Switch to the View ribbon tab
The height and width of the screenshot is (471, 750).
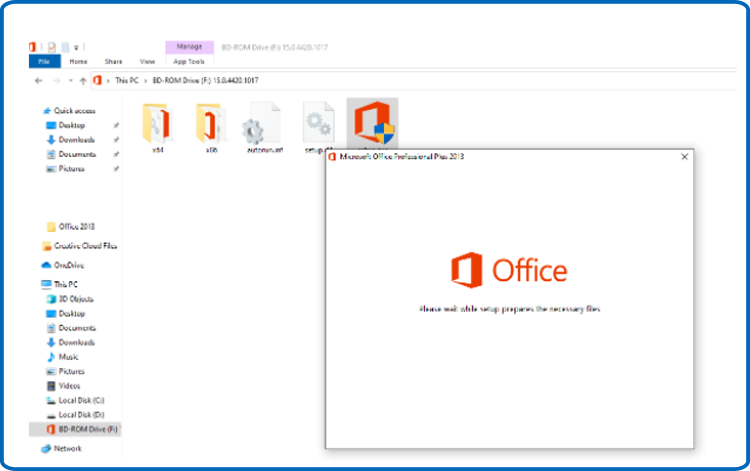pos(147,61)
